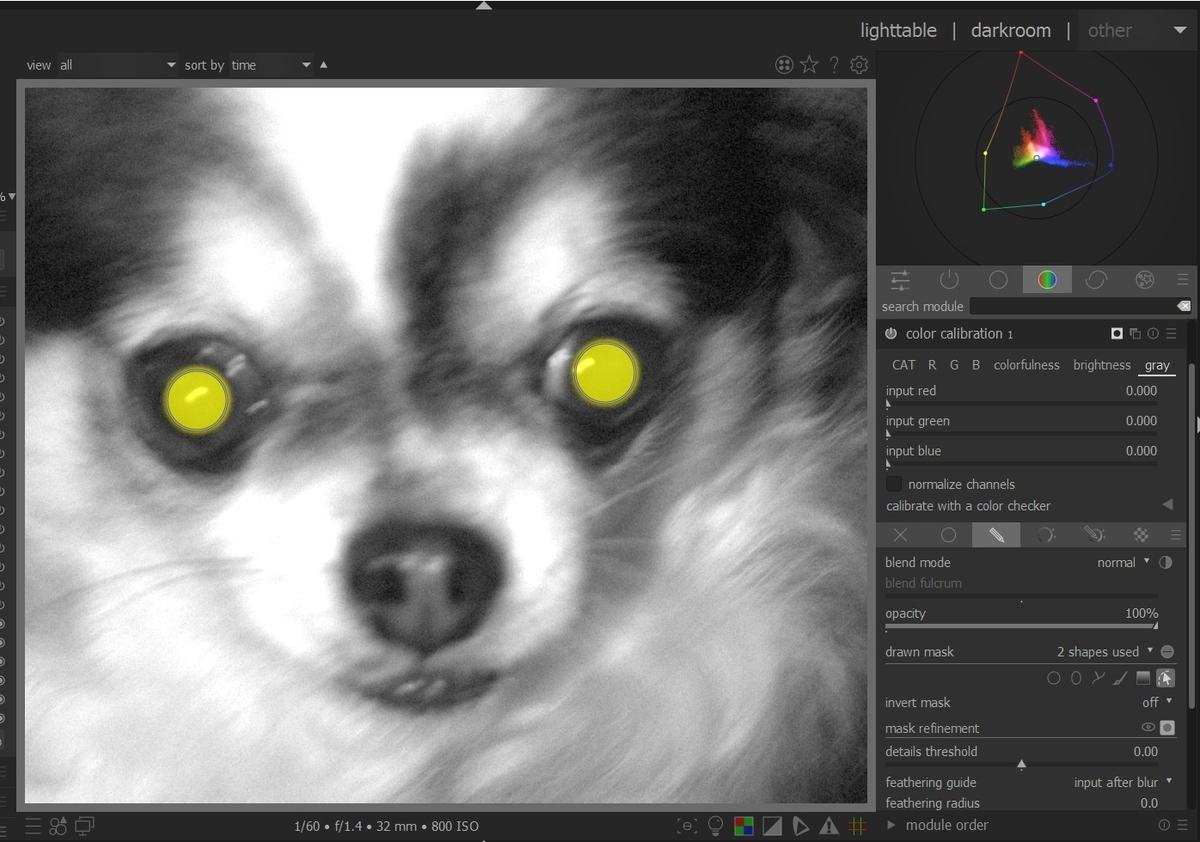Image resolution: width=1200 pixels, height=842 pixels.
Task: Toggle ISO 12646 color assessment bulb
Action: (715, 826)
